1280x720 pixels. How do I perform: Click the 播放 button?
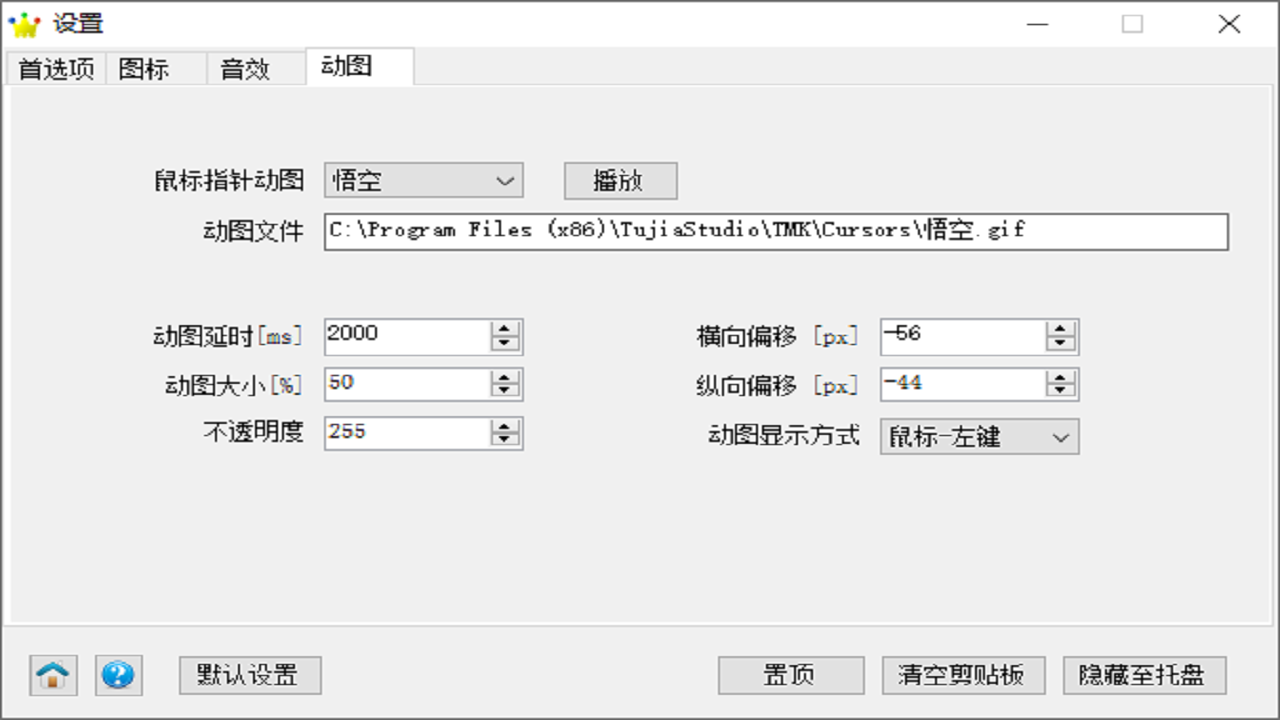click(x=620, y=181)
